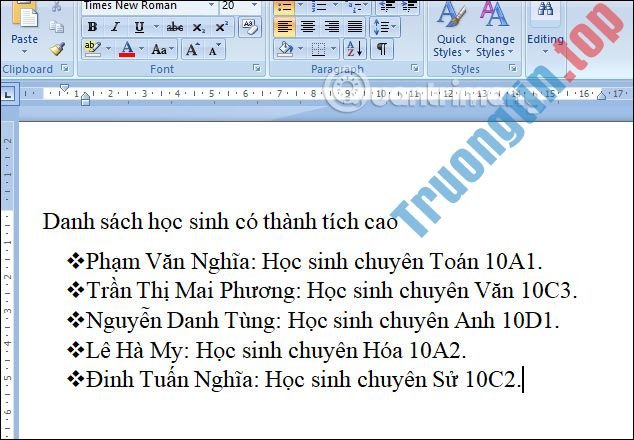
Task: Click the line 'Nguyễn Danh Tùng'
Action: pos(313,321)
